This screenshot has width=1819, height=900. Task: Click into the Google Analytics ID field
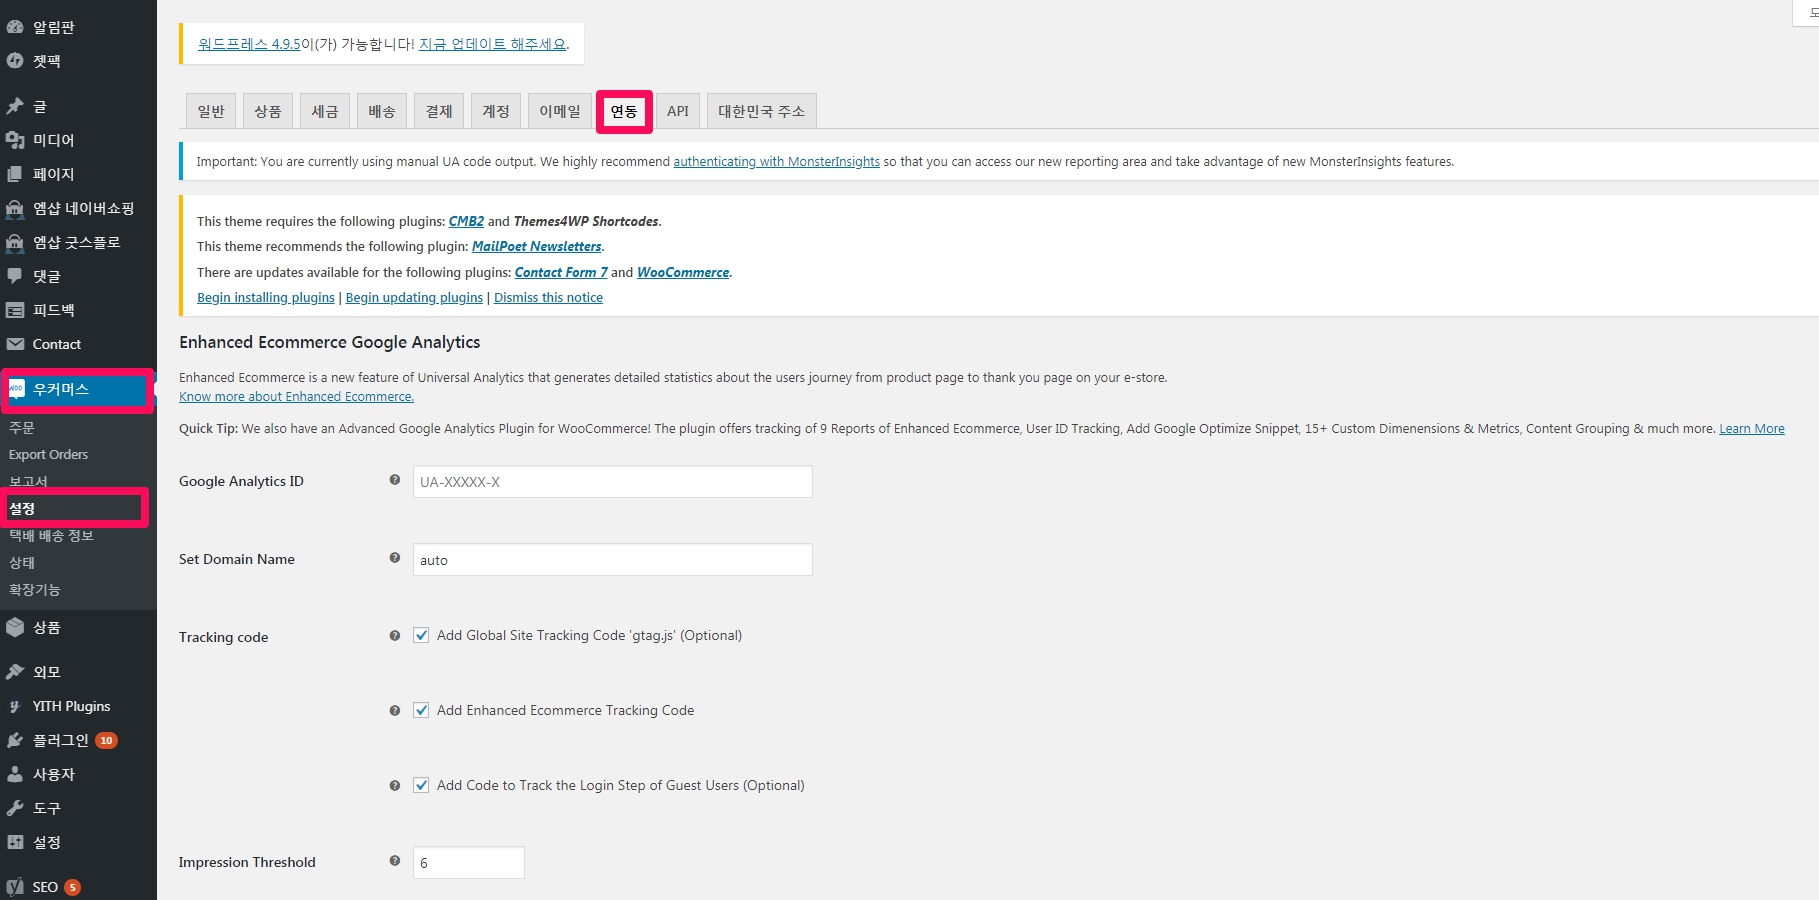pyautogui.click(x=612, y=482)
